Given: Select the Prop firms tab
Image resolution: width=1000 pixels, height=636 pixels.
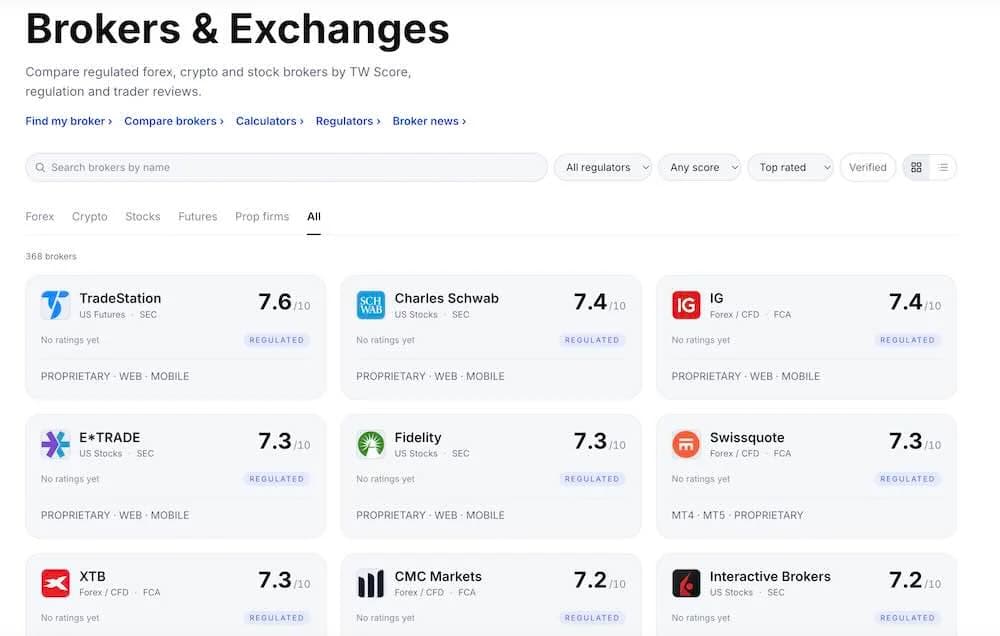Looking at the screenshot, I should pos(261,216).
